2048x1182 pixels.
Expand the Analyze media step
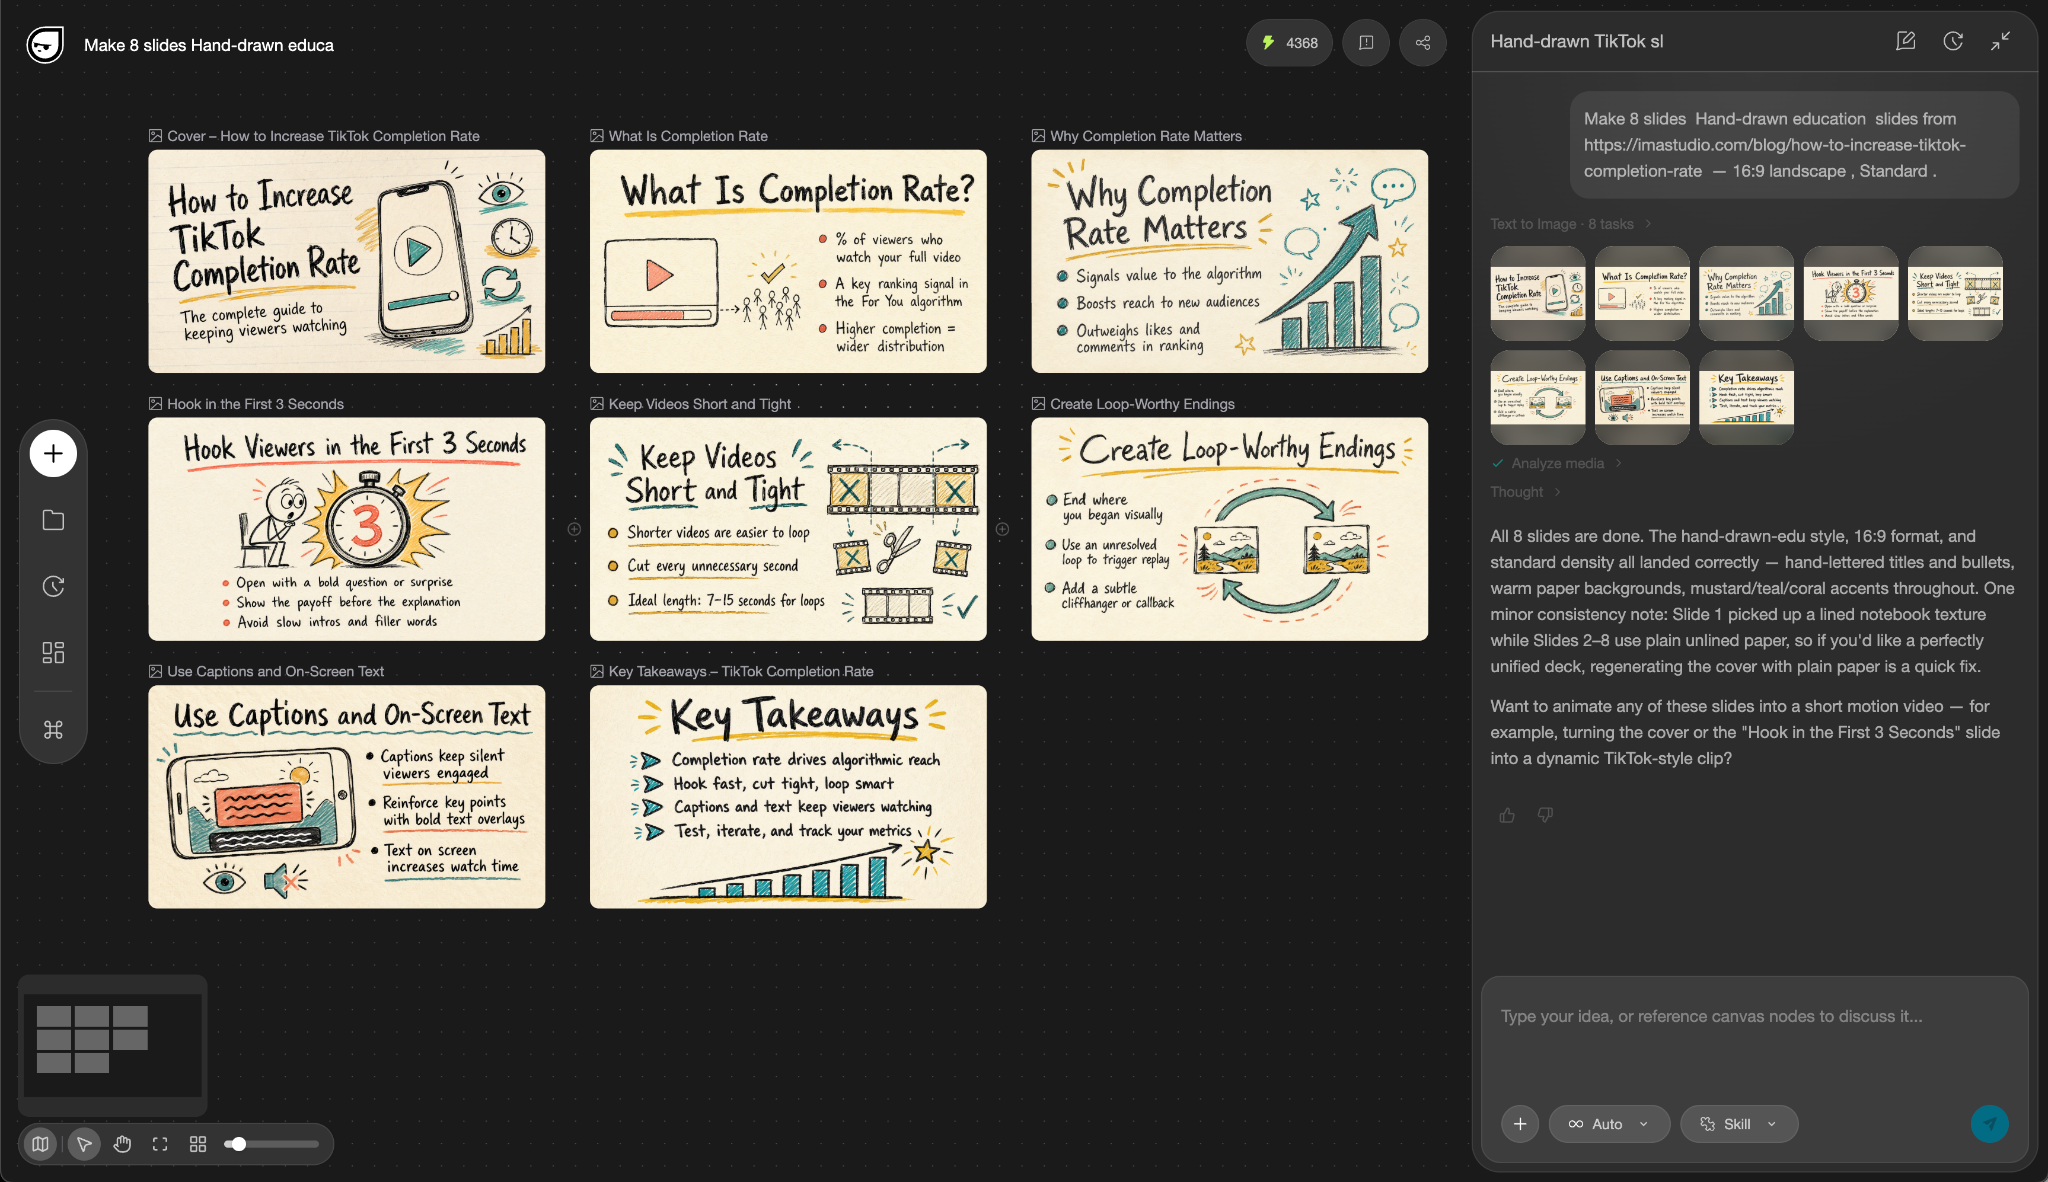(1557, 463)
